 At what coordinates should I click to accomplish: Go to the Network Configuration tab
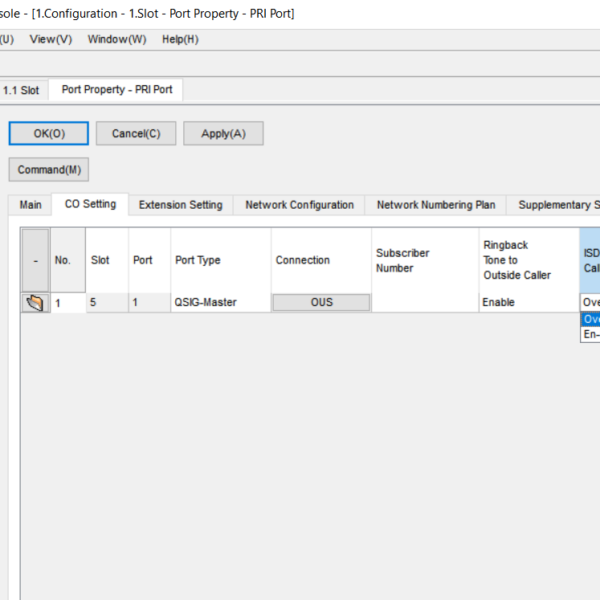coord(300,205)
